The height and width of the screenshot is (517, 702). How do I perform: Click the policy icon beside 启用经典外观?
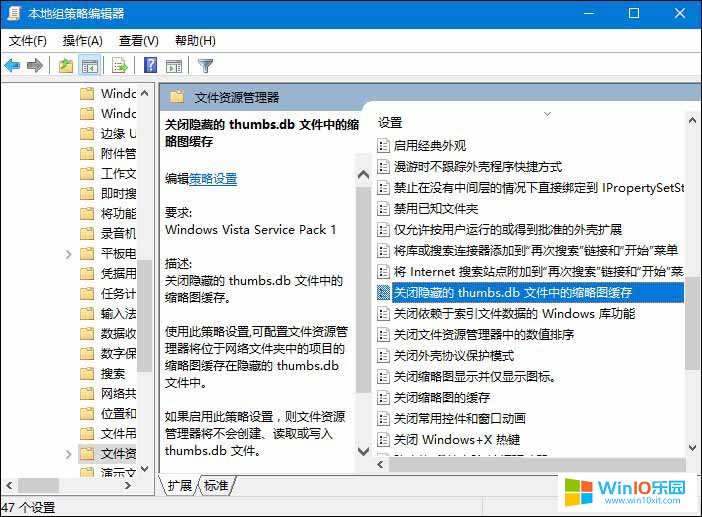point(383,145)
